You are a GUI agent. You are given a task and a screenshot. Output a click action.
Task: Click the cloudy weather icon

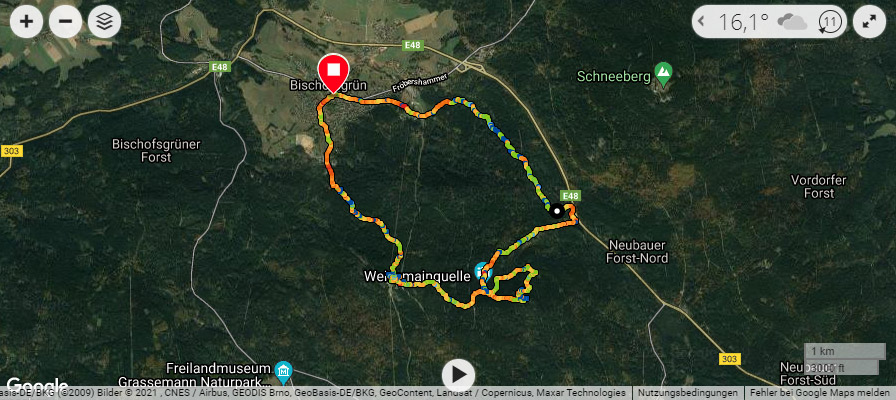coord(792,22)
